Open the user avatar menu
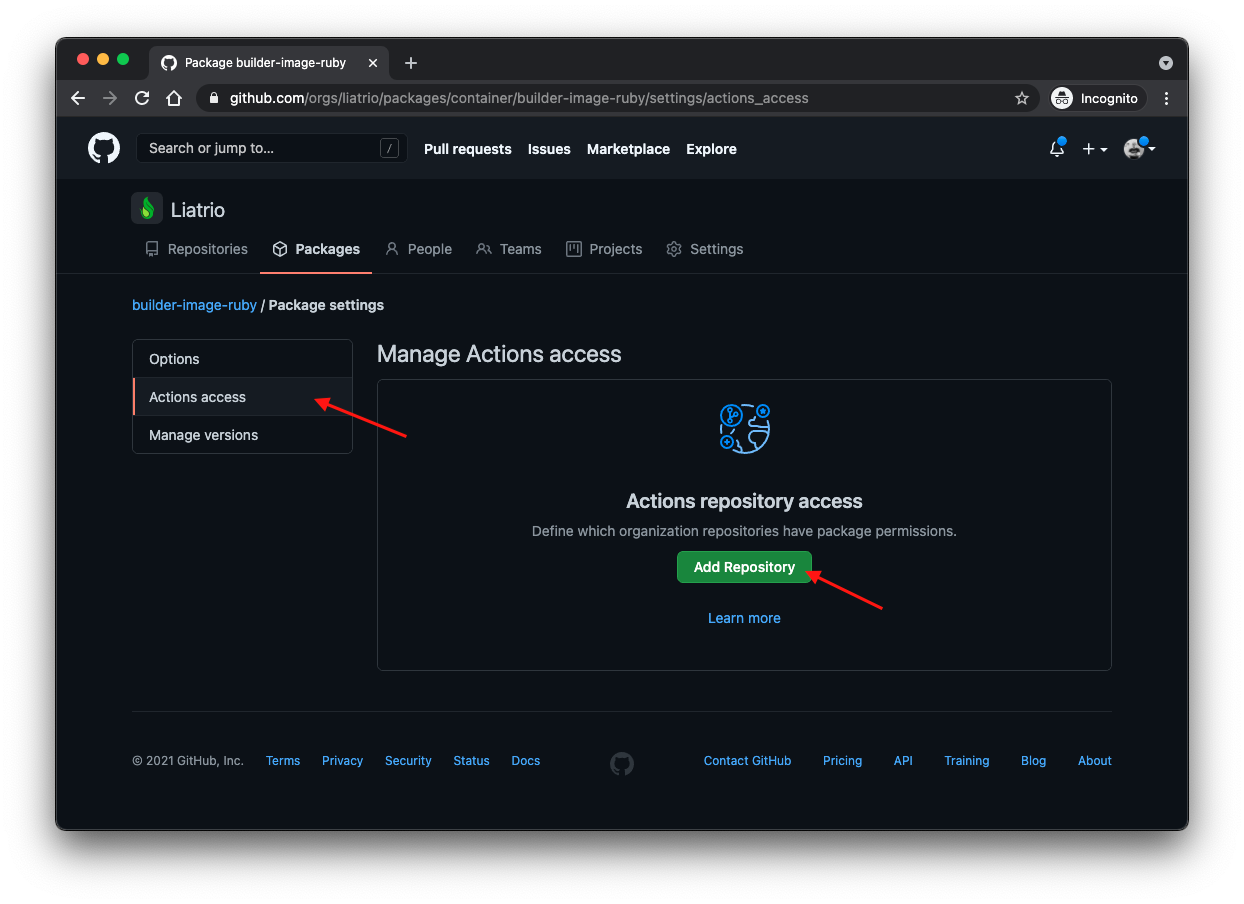 (1140, 148)
